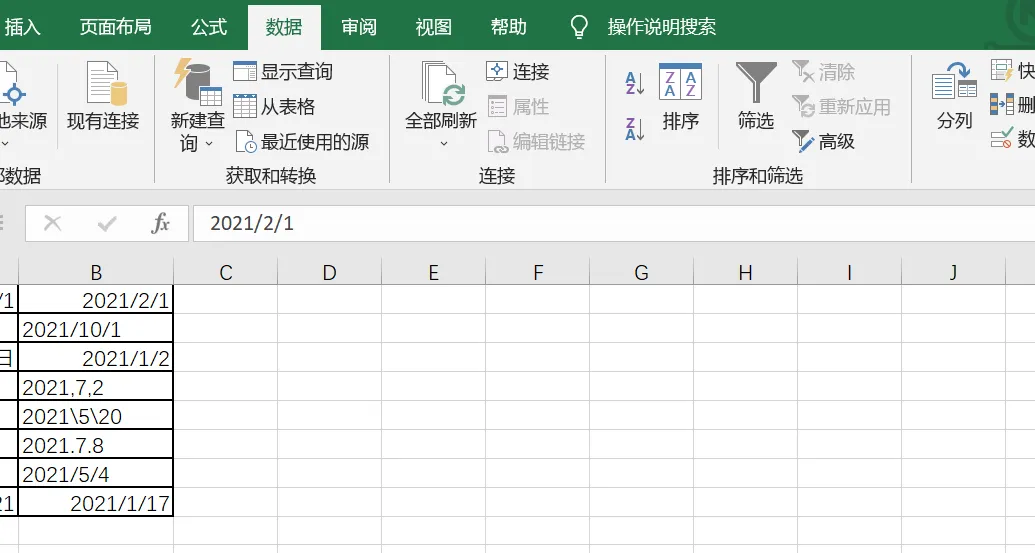
Task: Select column G header
Action: click(x=642, y=272)
